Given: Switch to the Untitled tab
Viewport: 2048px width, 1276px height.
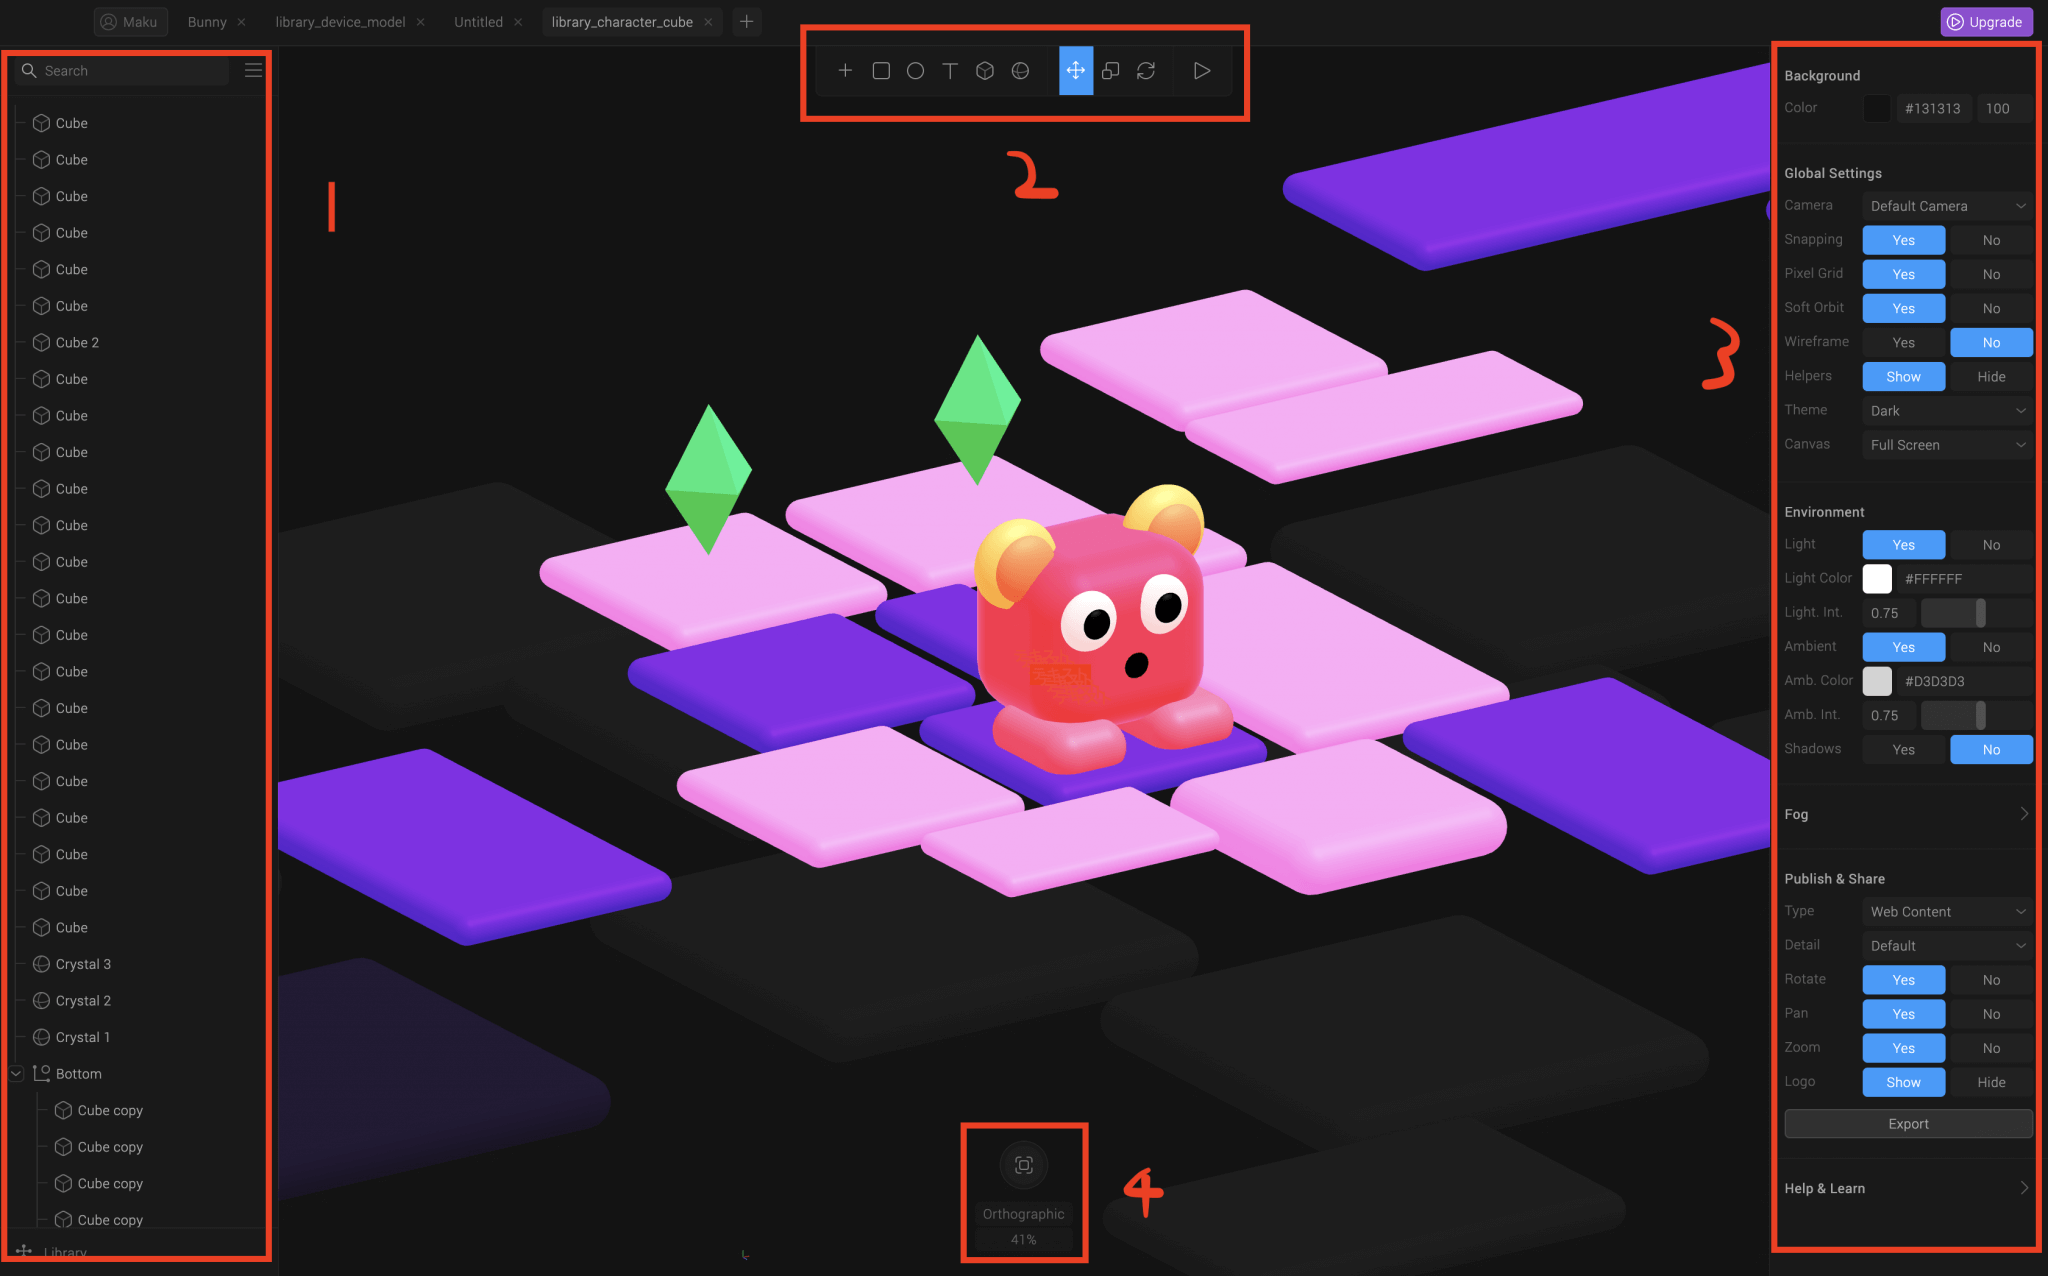Looking at the screenshot, I should 478,22.
